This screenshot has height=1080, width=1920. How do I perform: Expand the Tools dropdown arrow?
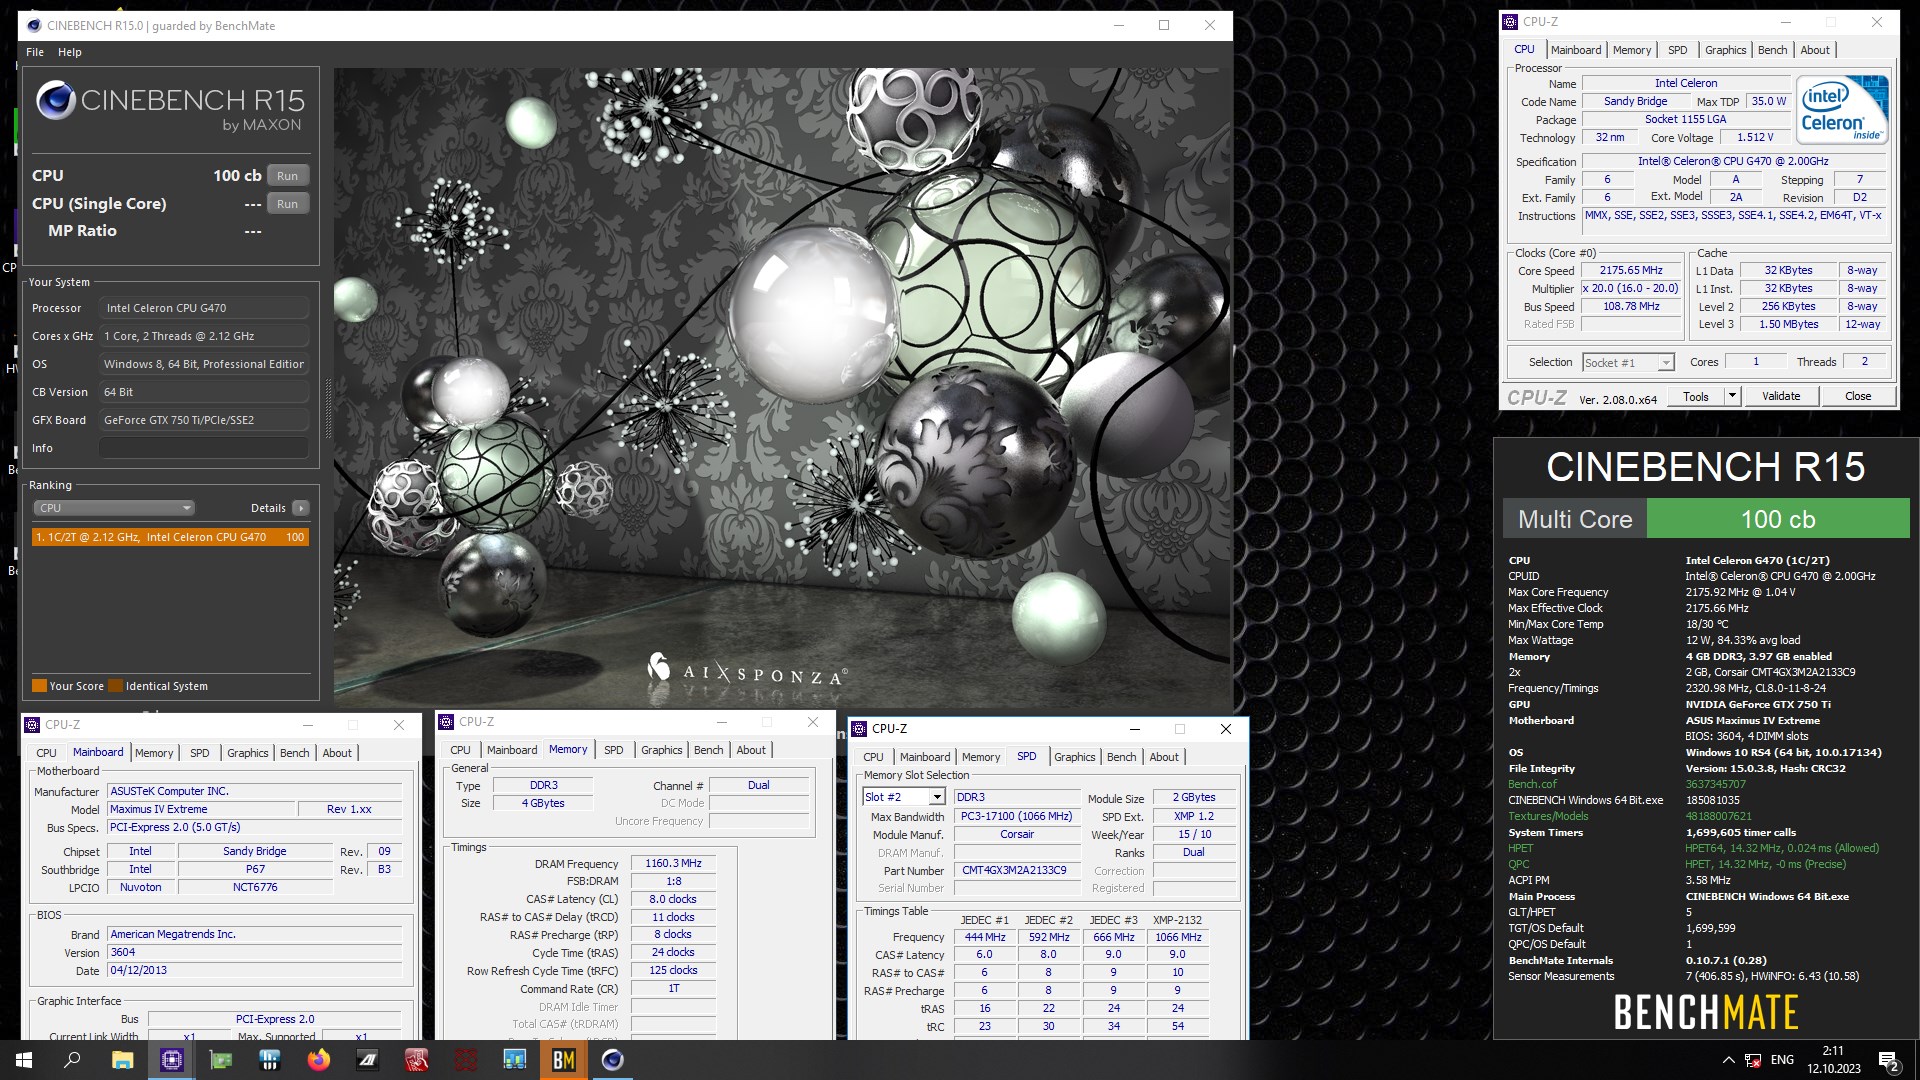pyautogui.click(x=1732, y=396)
